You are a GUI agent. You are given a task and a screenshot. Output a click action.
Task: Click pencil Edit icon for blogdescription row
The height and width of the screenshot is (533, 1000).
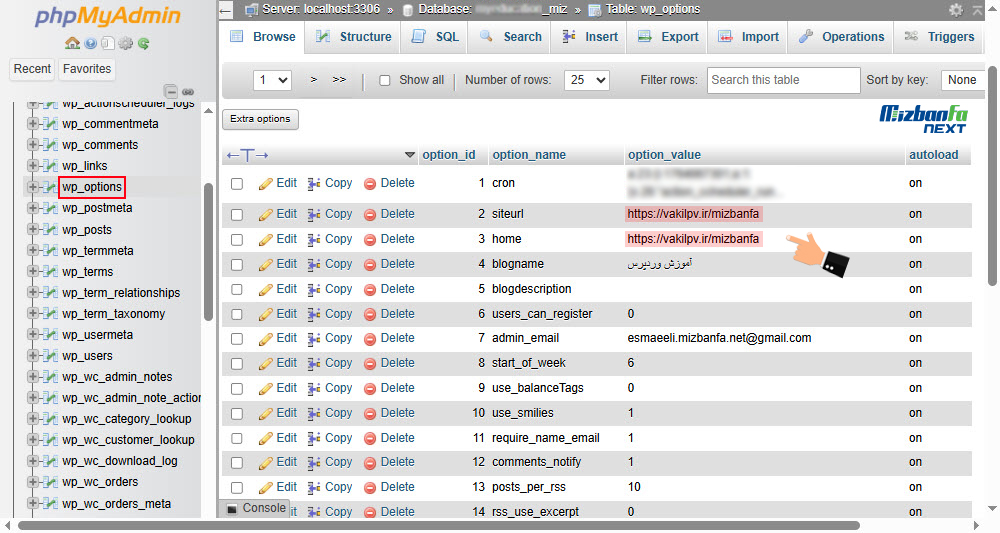266,289
